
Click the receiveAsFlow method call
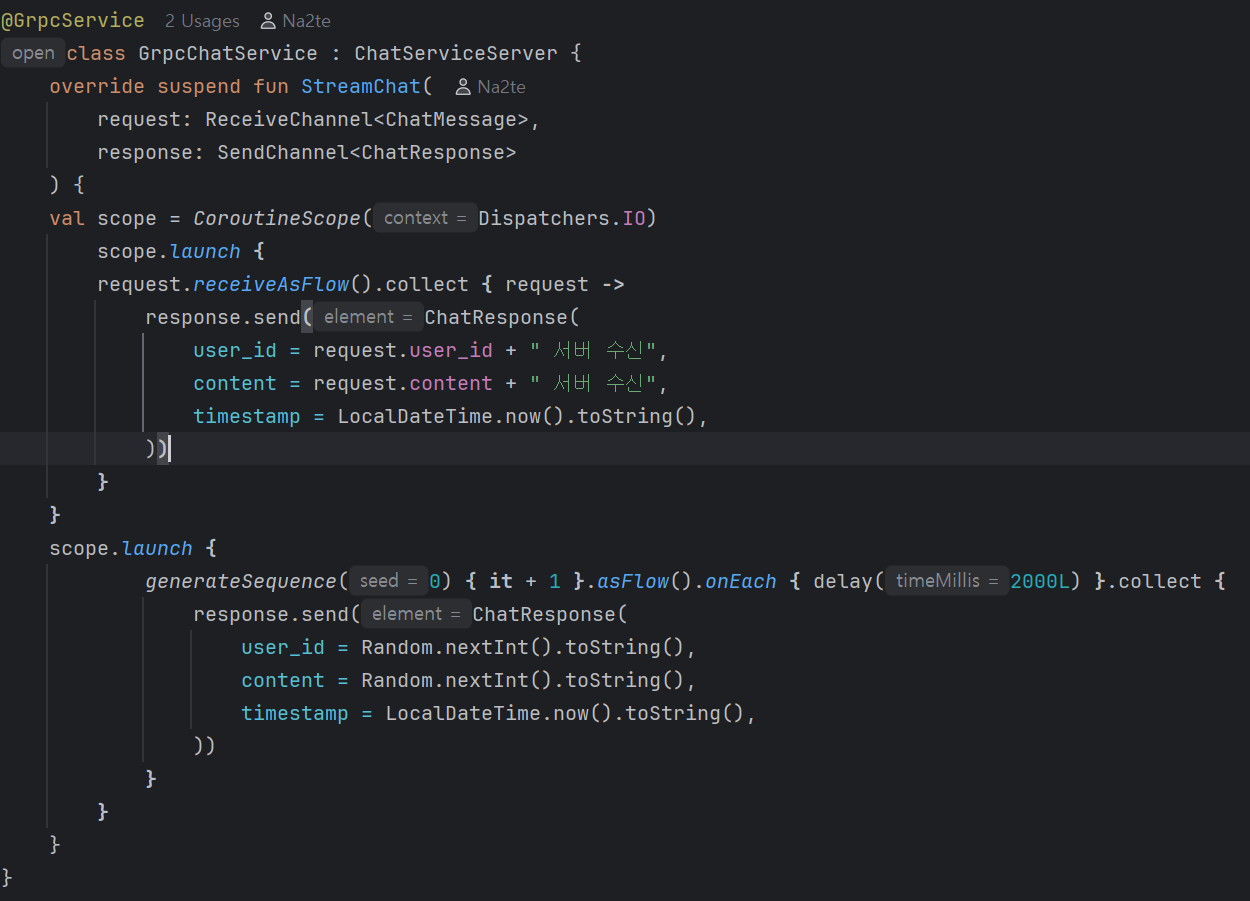pos(271,284)
